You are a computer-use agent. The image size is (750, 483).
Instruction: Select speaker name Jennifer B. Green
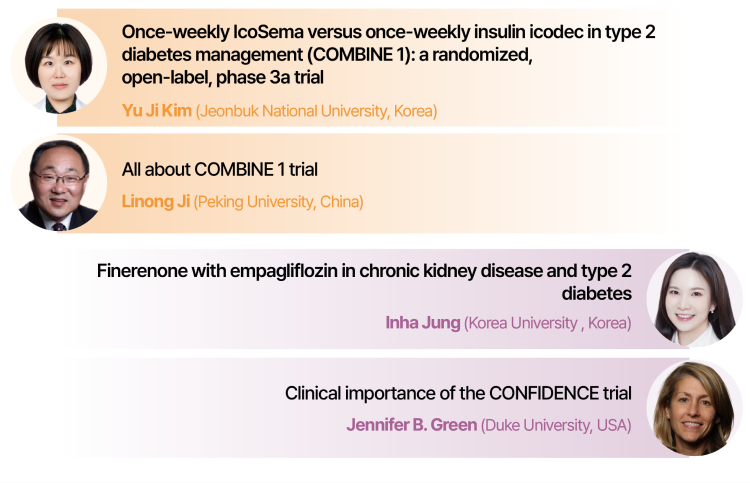(x=411, y=425)
